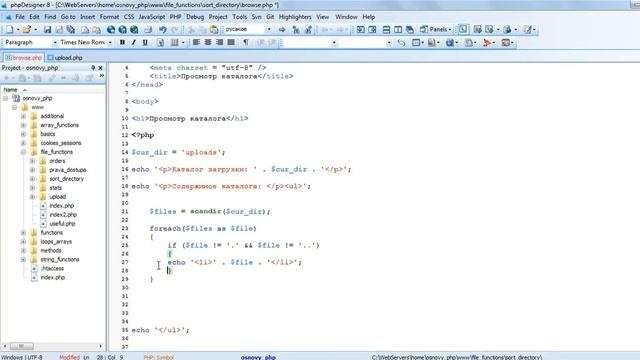The image size is (640, 360).
Task: Align text left
Action: [196, 42]
